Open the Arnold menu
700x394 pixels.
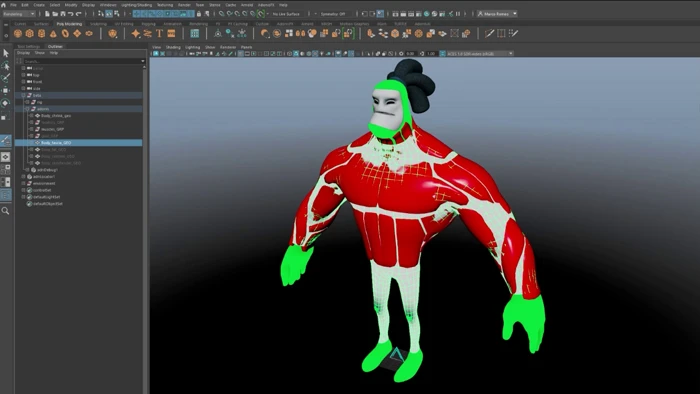[x=247, y=5]
